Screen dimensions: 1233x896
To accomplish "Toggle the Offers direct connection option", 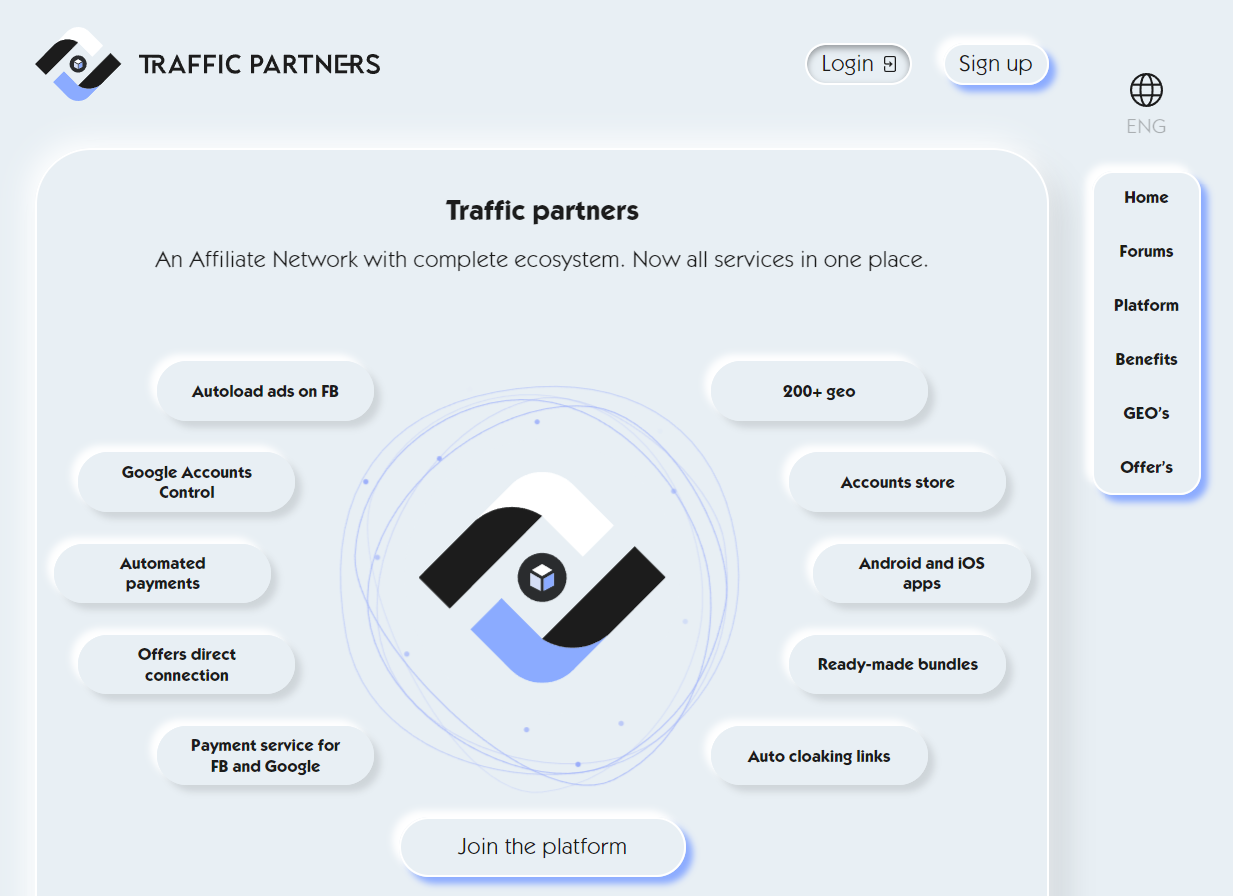I will [185, 663].
